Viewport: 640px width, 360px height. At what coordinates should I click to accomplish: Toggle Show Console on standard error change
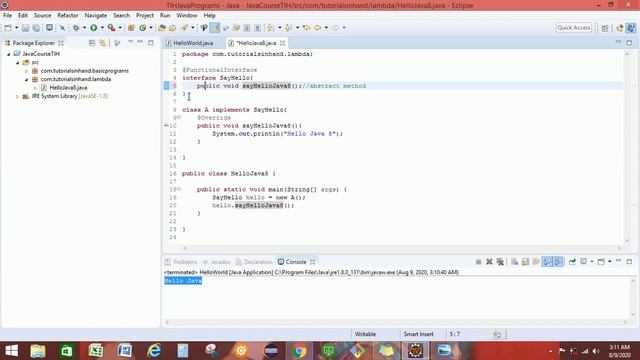coord(558,262)
